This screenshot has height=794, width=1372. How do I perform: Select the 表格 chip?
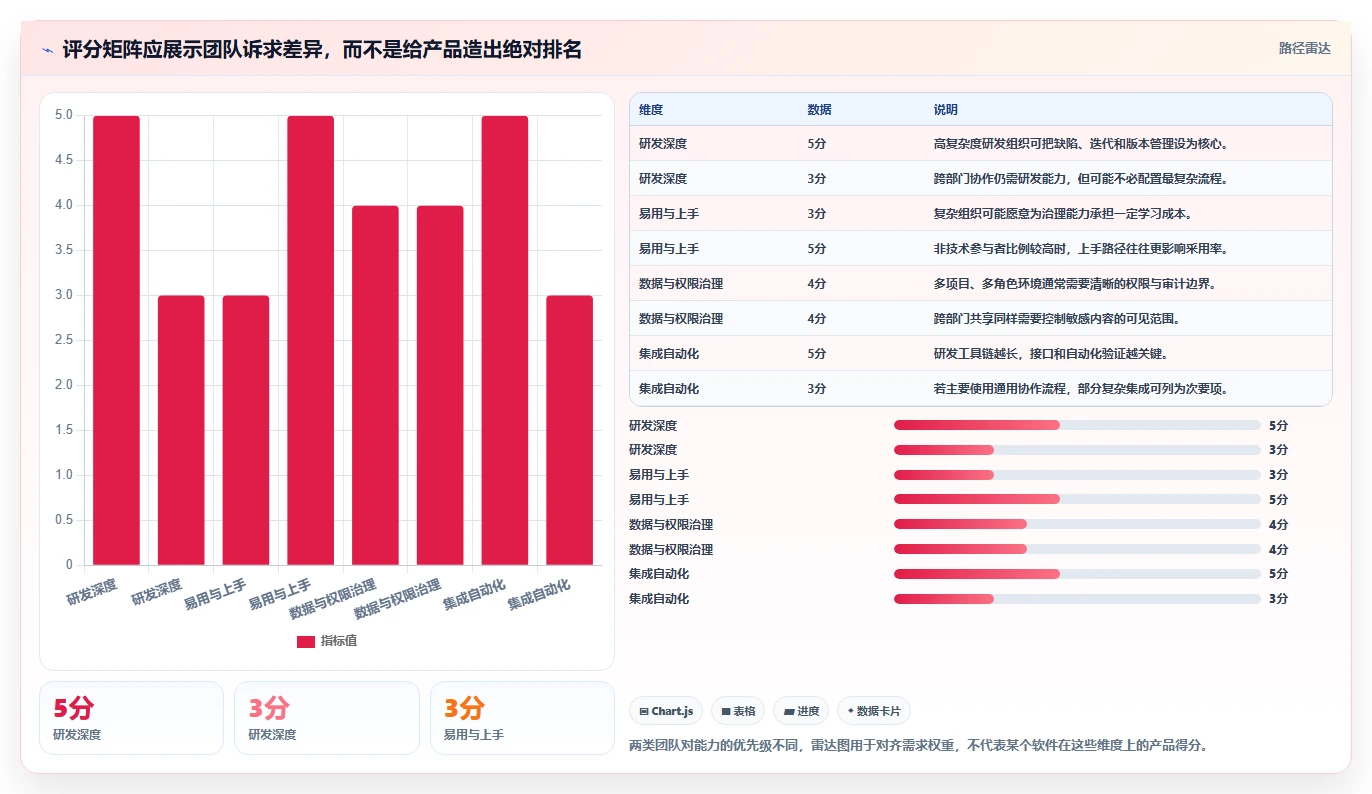tap(738, 711)
